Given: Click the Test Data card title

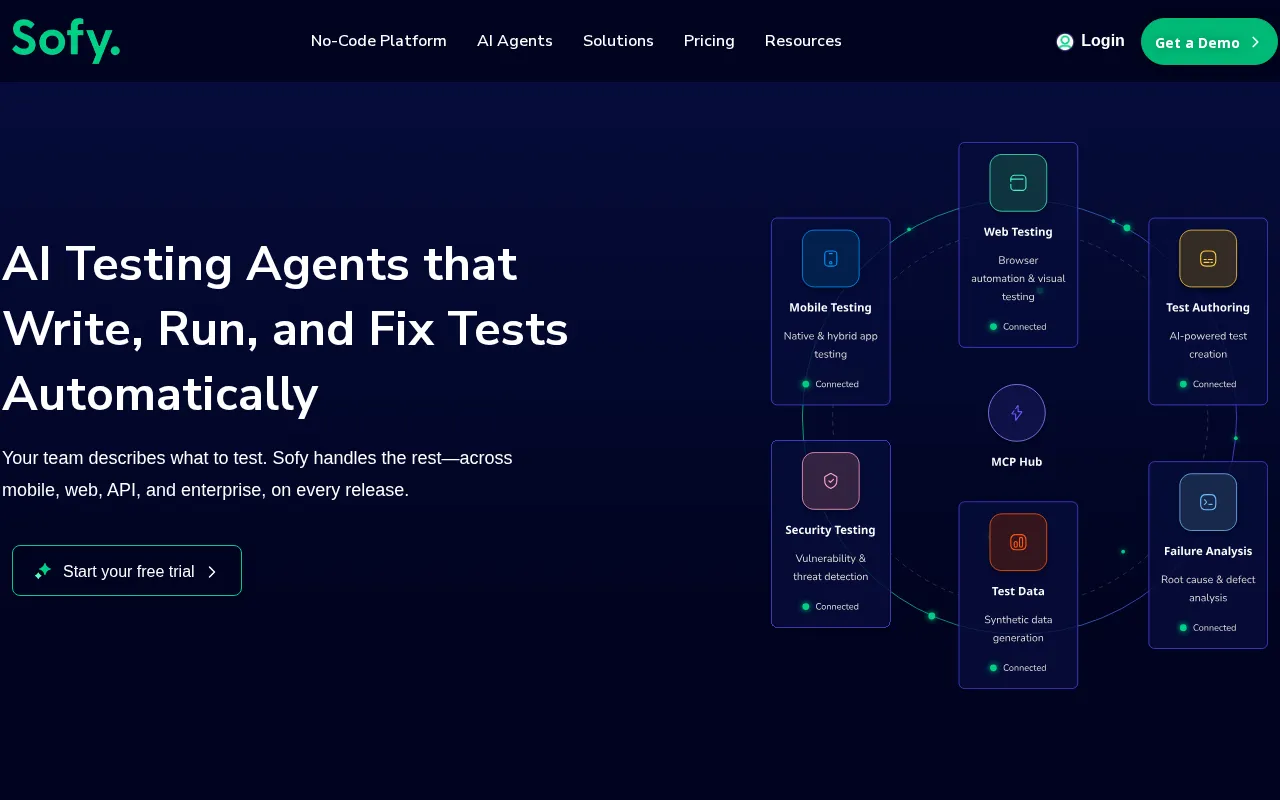Looking at the screenshot, I should coord(1018,591).
